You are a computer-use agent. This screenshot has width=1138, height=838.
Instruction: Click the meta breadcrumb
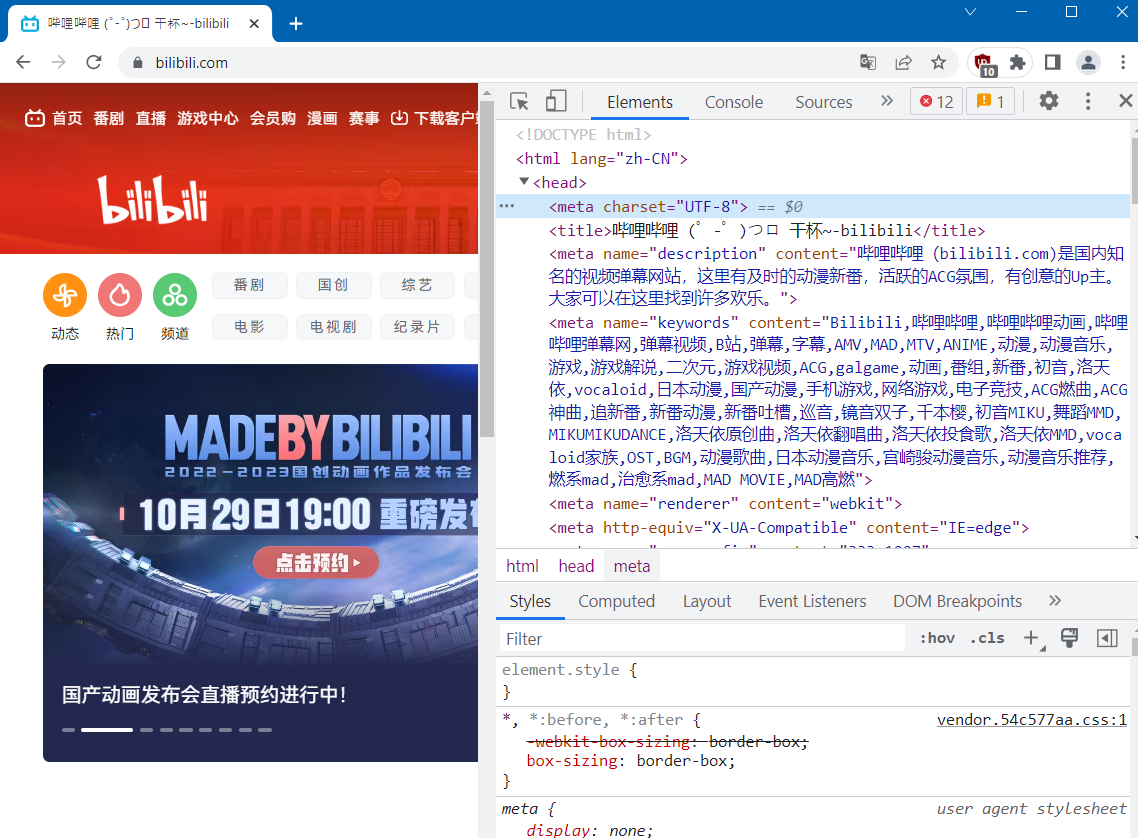tap(632, 566)
